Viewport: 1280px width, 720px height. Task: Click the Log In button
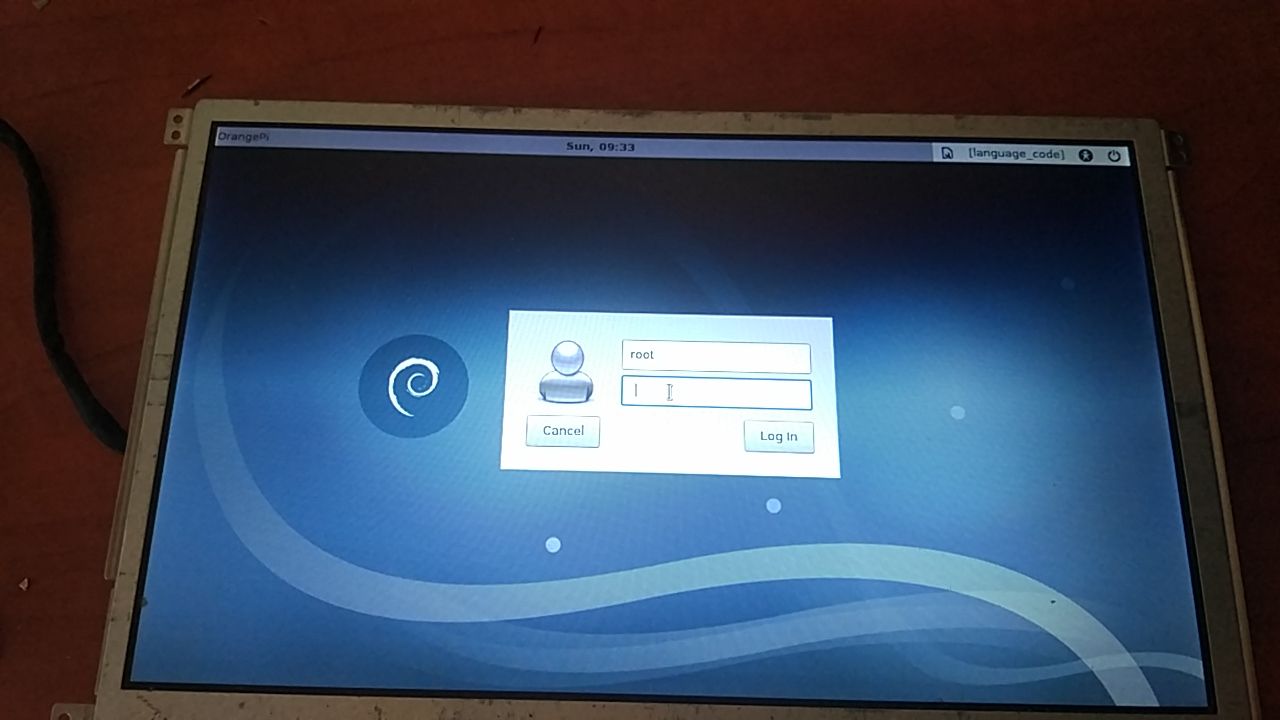(x=779, y=436)
